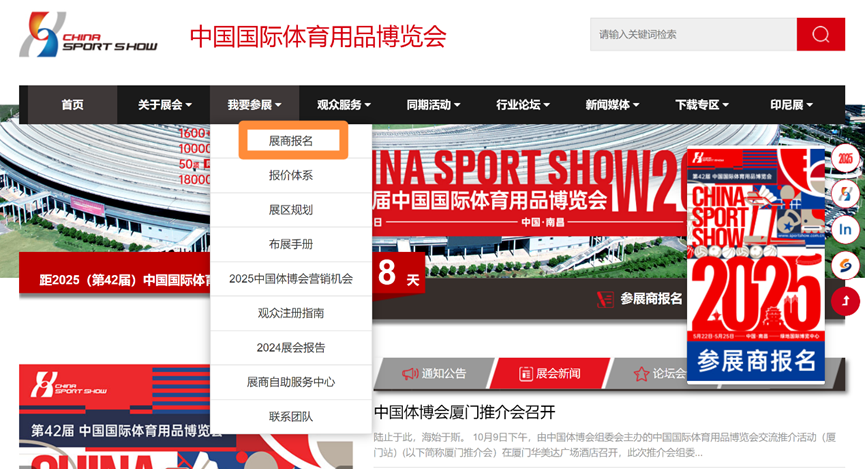Screen dimensions: 865x469
Task: Expand the 我要参展 dropdown
Action: pos(254,104)
